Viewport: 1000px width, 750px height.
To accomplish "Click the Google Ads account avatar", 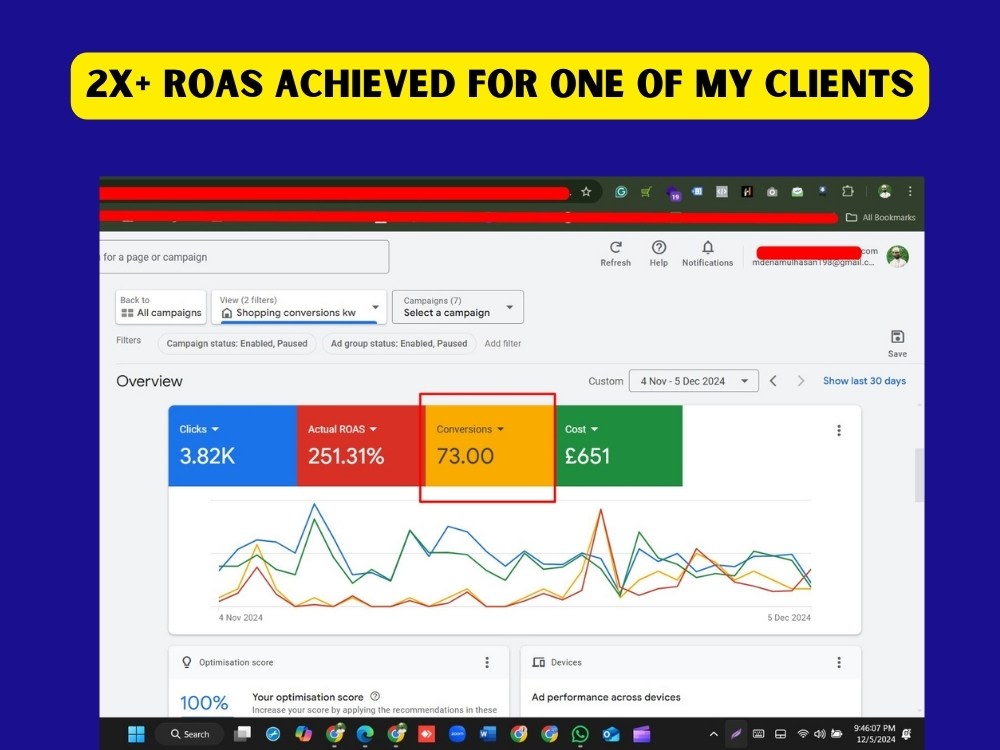I will coord(897,256).
